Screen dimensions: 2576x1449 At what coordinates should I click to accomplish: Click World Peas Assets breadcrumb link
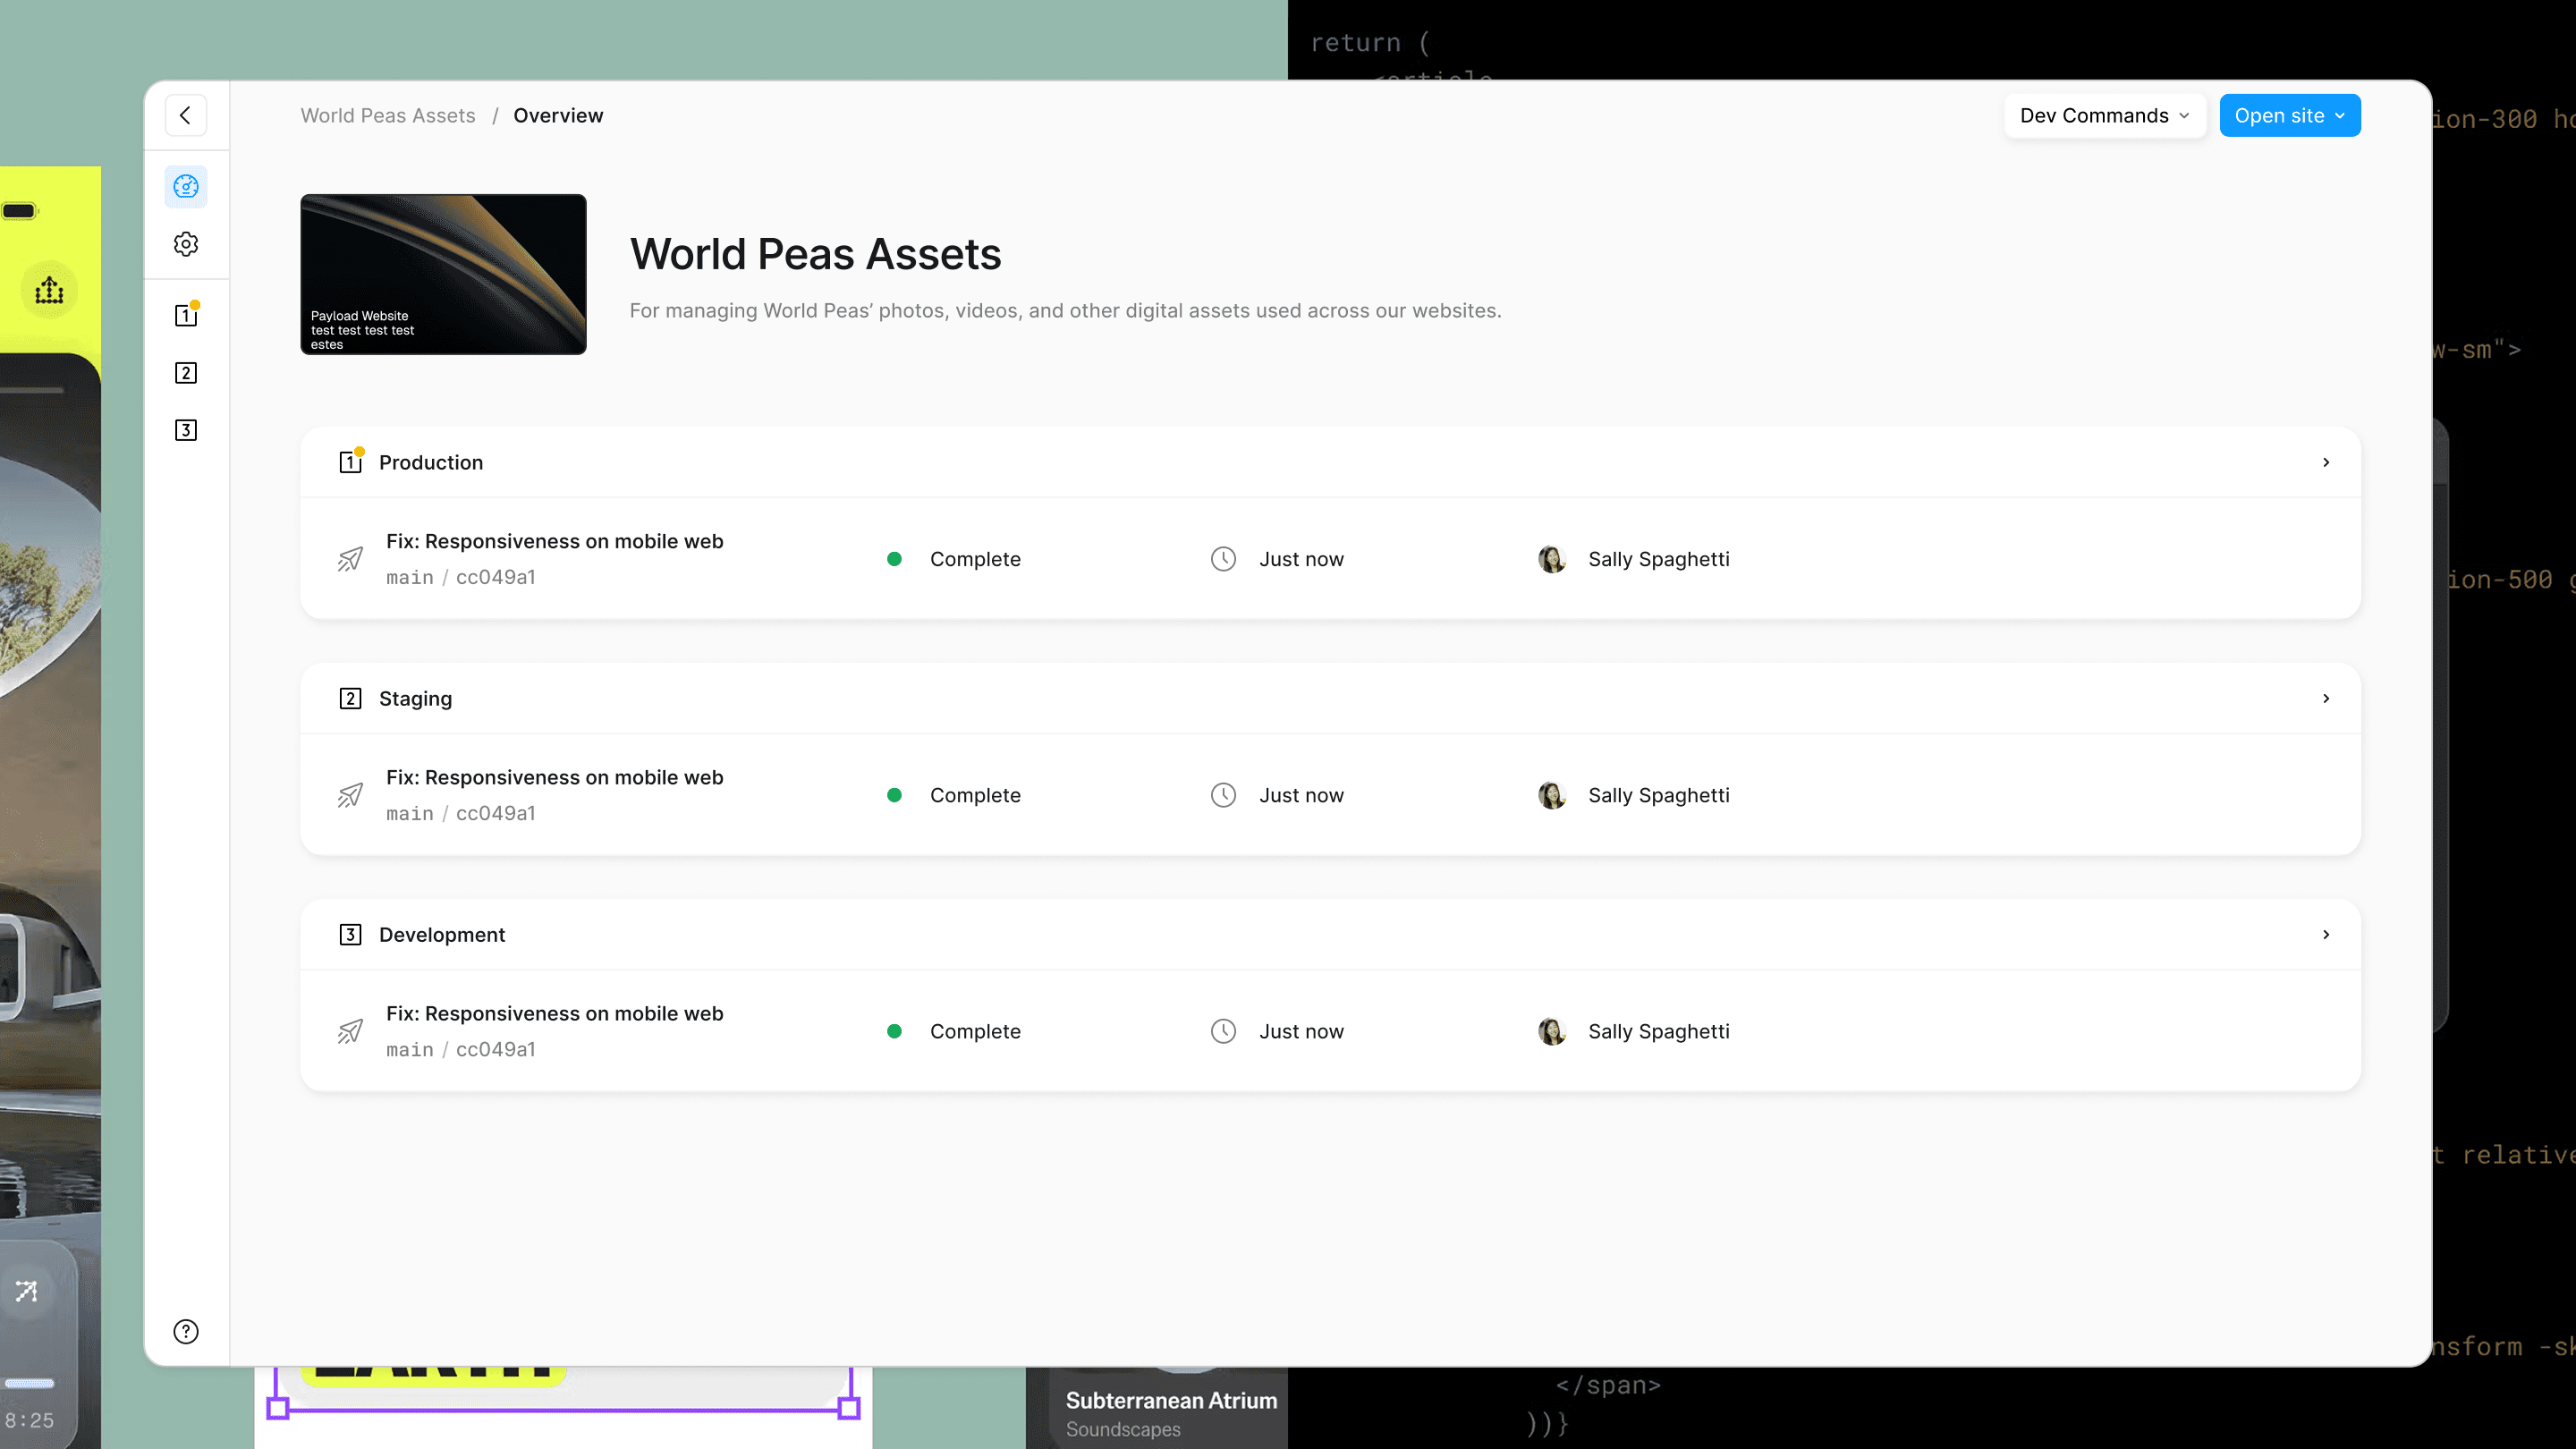tap(388, 115)
